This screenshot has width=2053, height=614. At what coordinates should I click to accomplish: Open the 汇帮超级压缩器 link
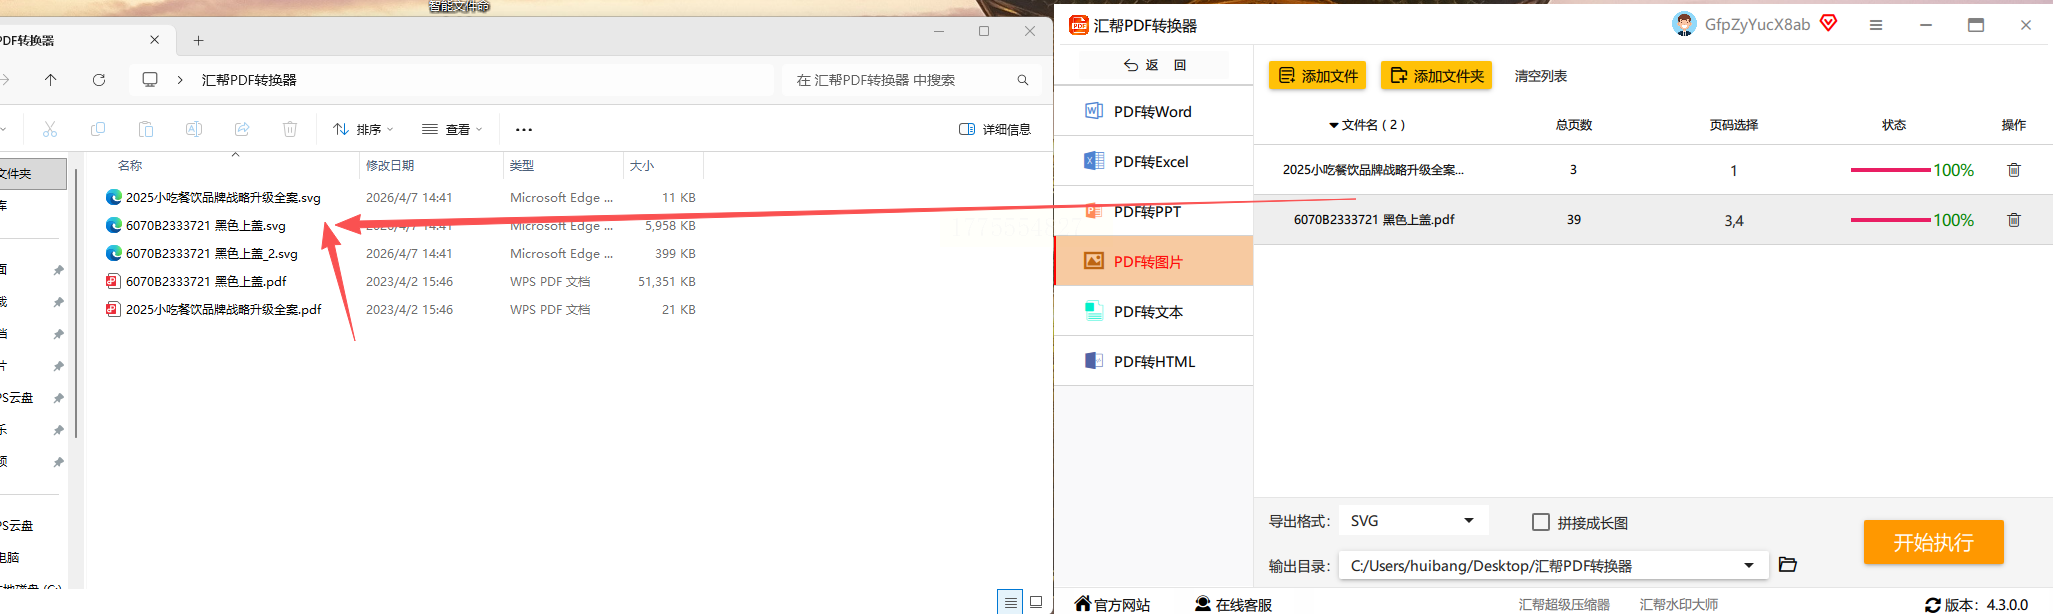[x=1564, y=605]
